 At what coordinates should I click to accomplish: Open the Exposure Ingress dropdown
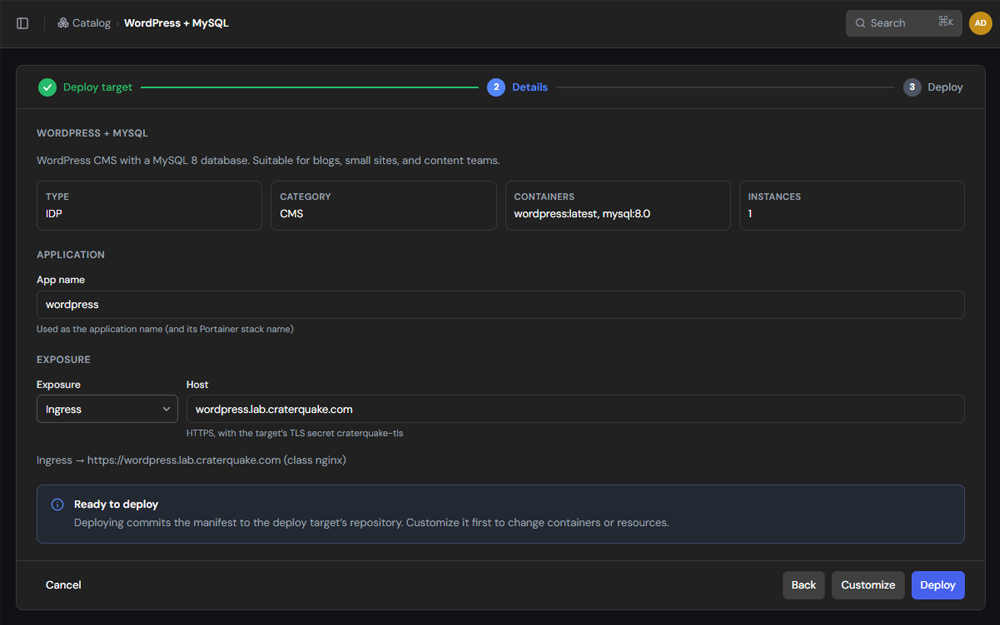[107, 409]
